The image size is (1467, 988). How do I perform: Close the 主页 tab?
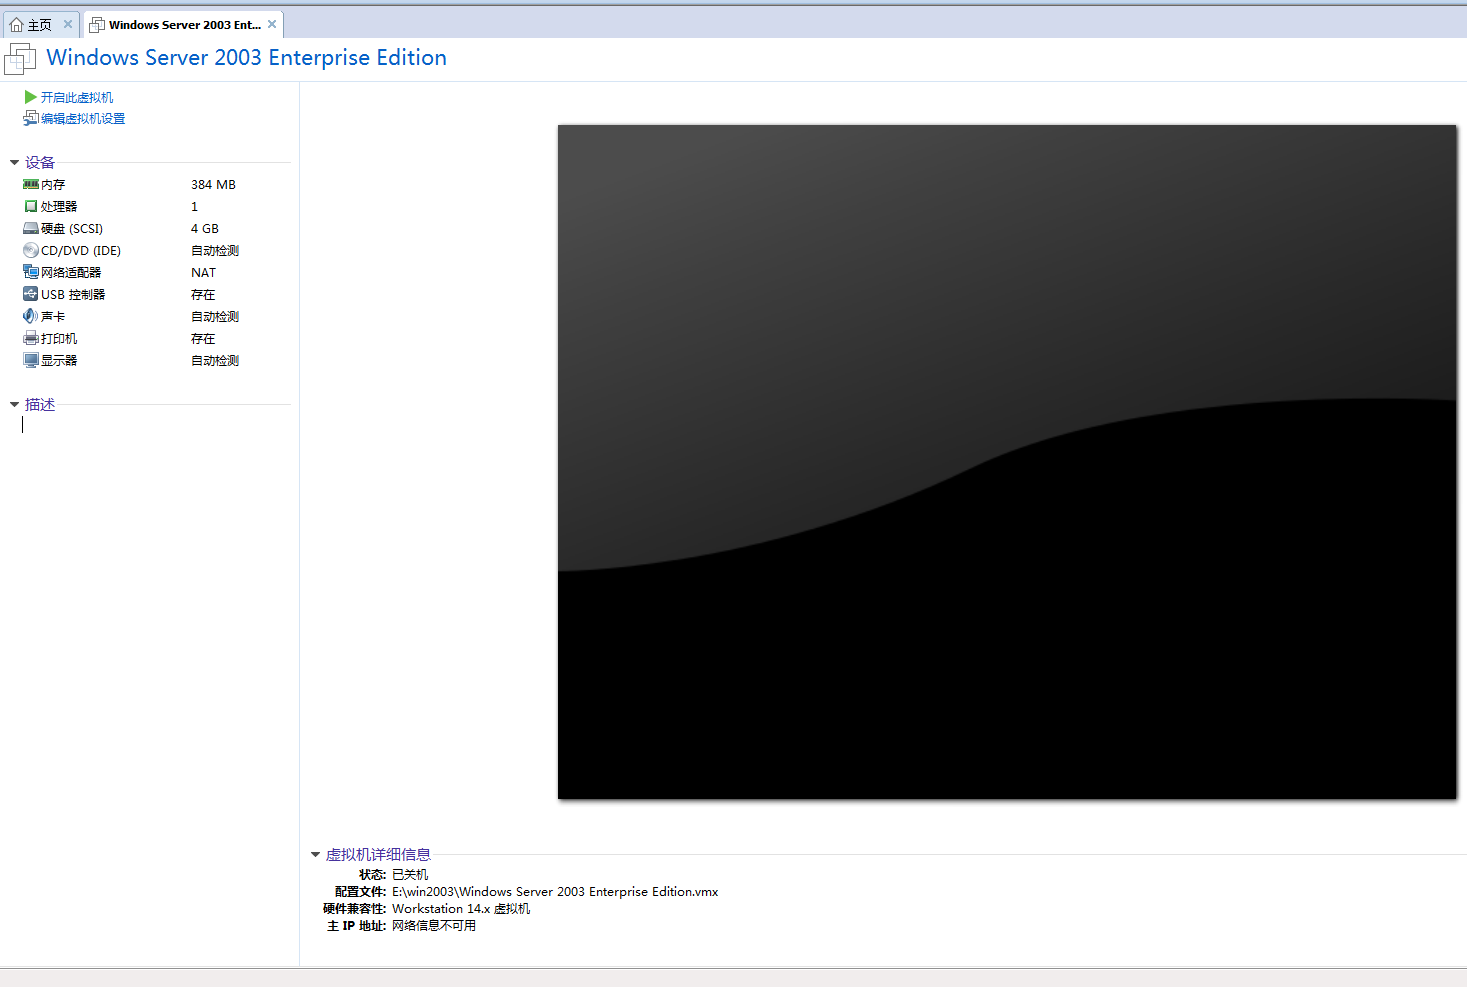68,24
